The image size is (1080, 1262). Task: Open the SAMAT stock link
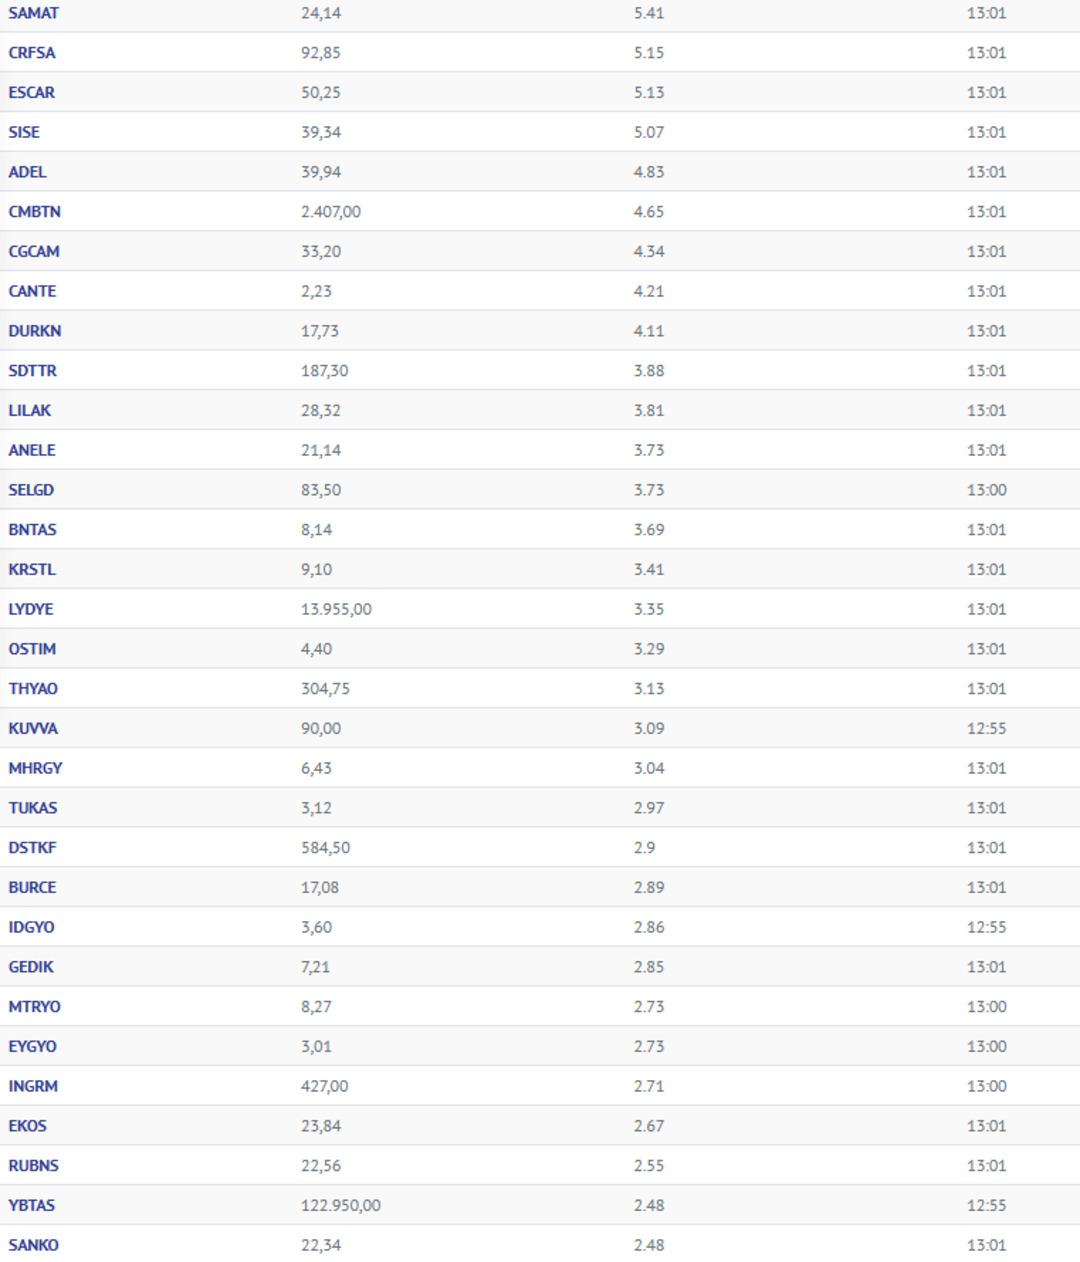tap(33, 13)
